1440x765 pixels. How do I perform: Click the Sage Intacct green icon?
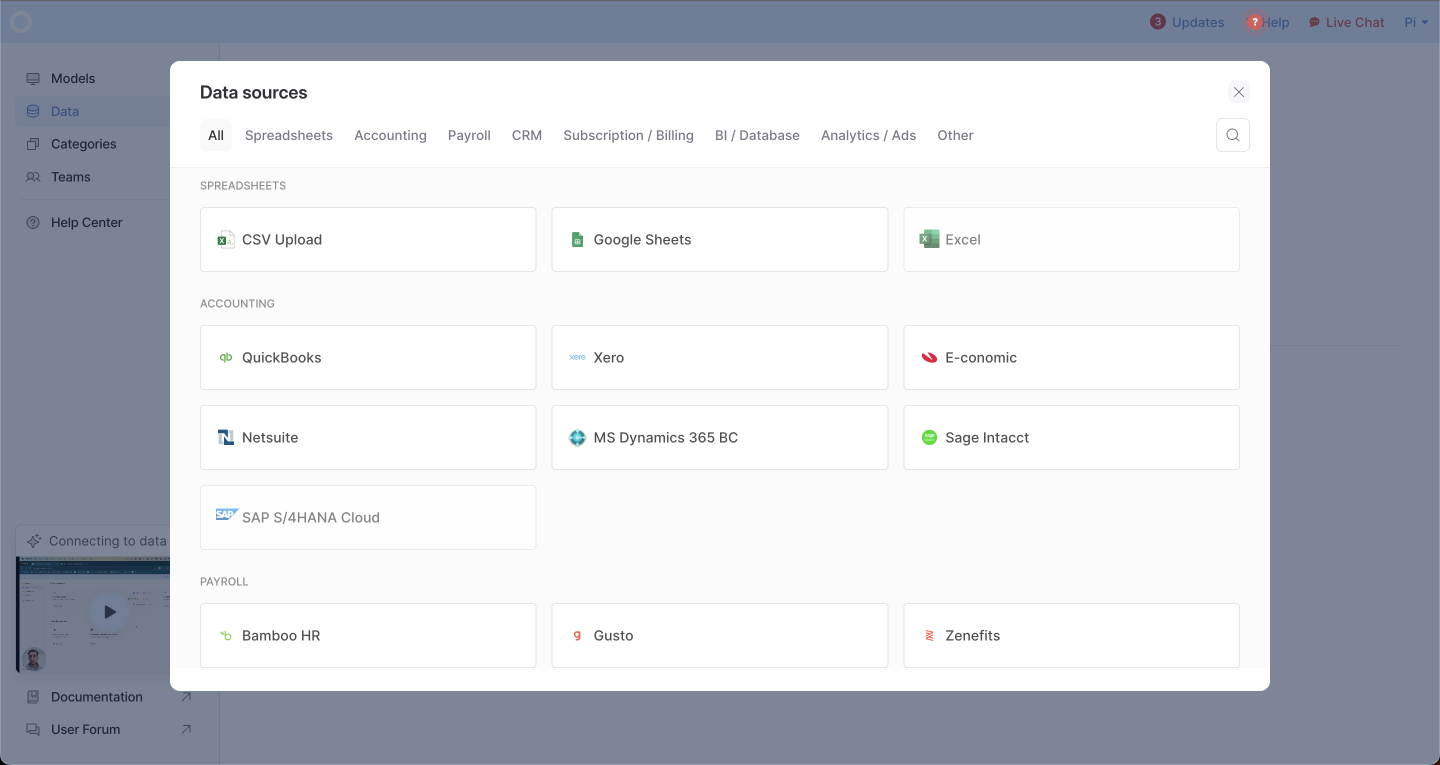pos(929,438)
